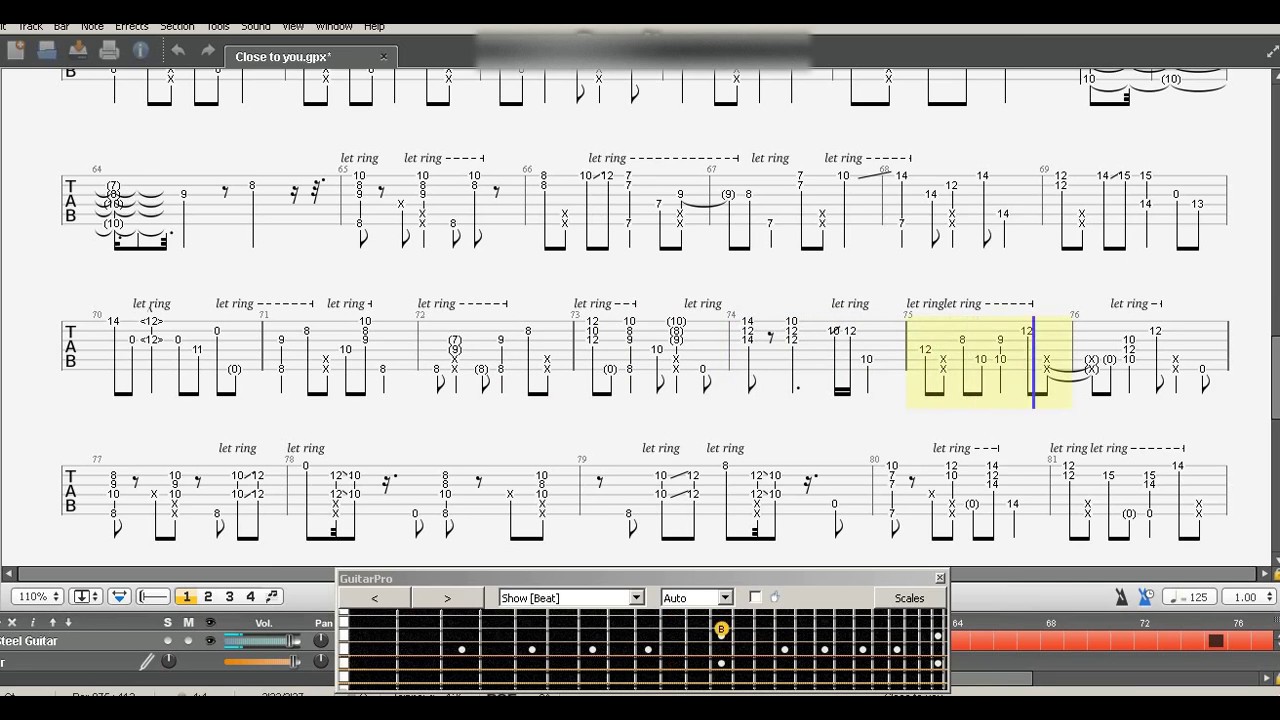The height and width of the screenshot is (720, 1280).
Task: Toggle the blue count-in metronome icon
Action: [1146, 597]
